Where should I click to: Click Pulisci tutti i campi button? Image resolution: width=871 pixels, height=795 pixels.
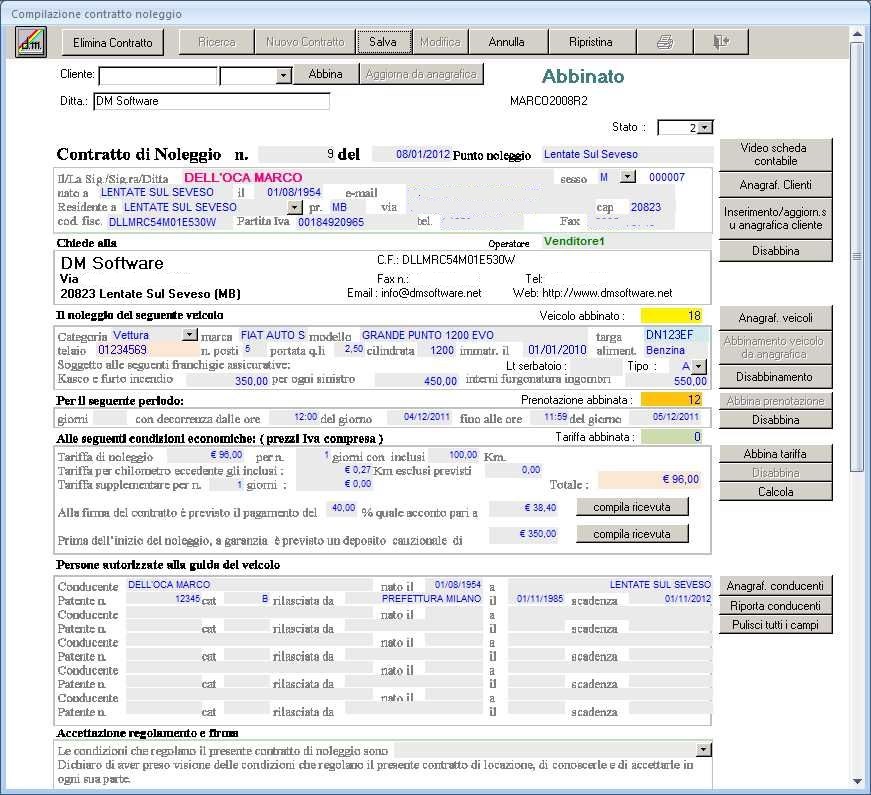[x=775, y=625]
